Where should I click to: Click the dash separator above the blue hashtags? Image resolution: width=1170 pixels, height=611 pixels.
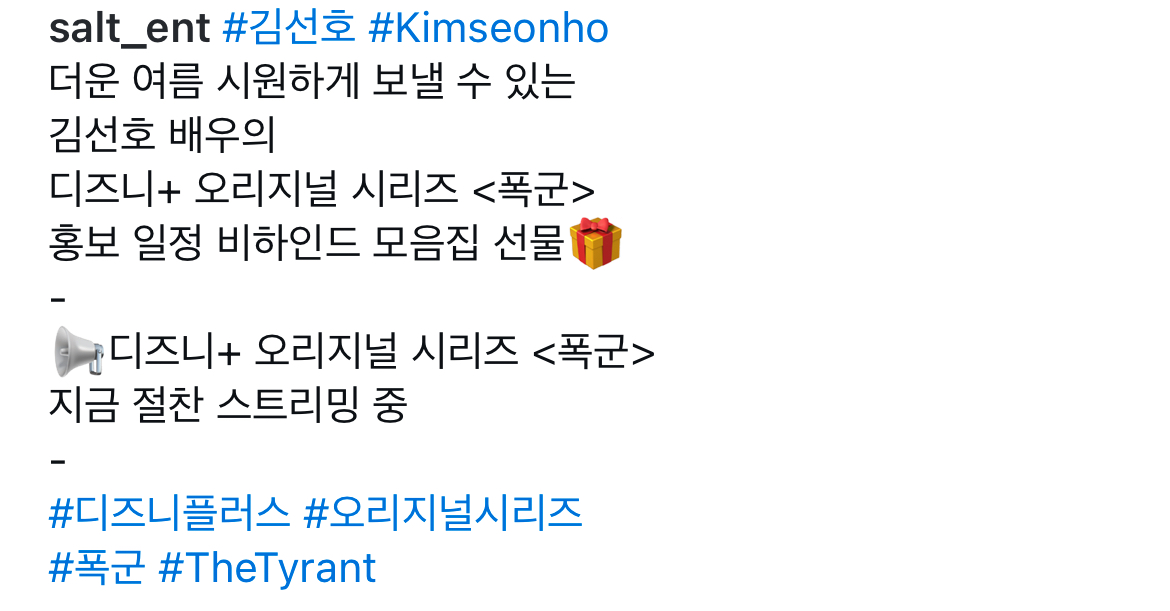click(57, 462)
